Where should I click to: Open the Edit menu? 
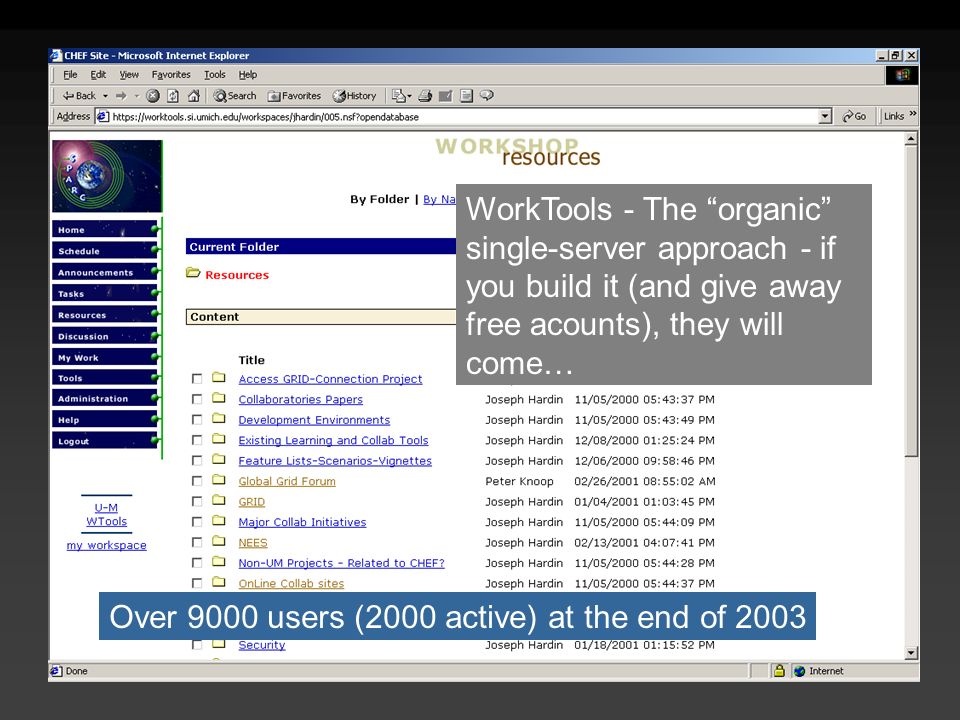coord(98,75)
